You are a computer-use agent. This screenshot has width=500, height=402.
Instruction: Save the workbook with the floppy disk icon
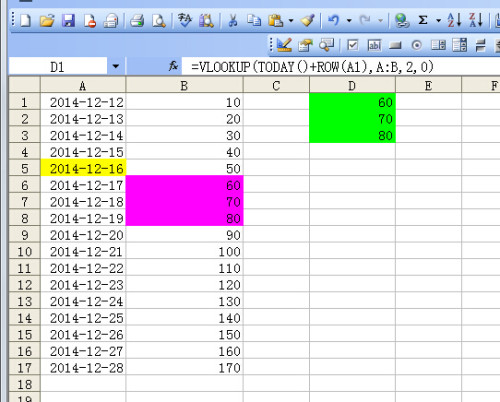[68, 21]
